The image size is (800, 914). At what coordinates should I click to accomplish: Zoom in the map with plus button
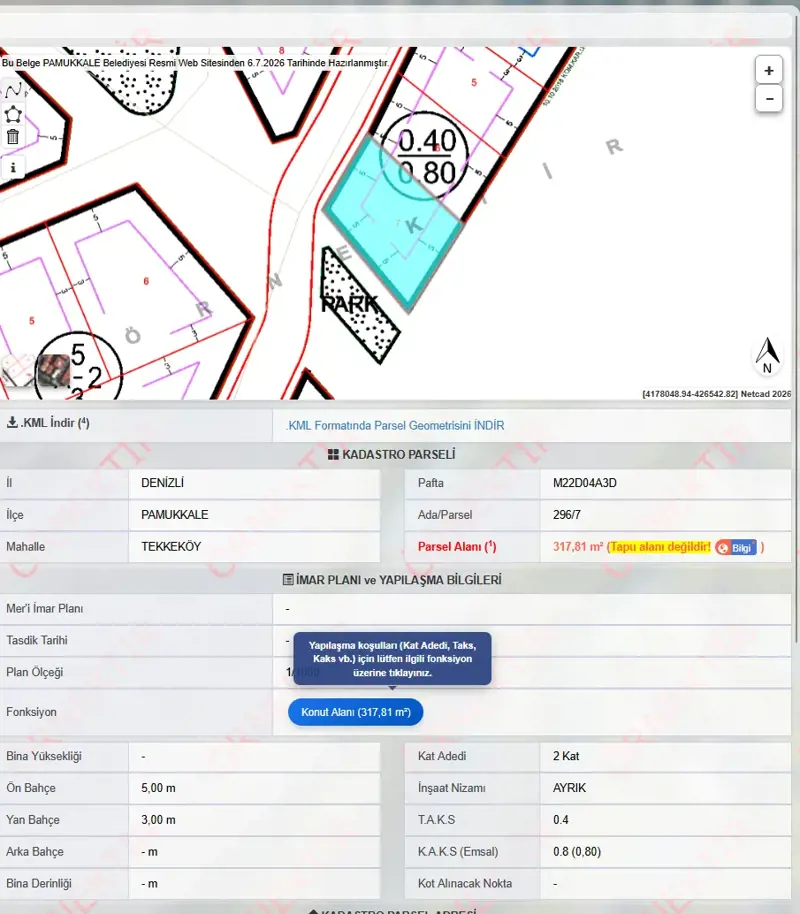pyautogui.click(x=769, y=71)
